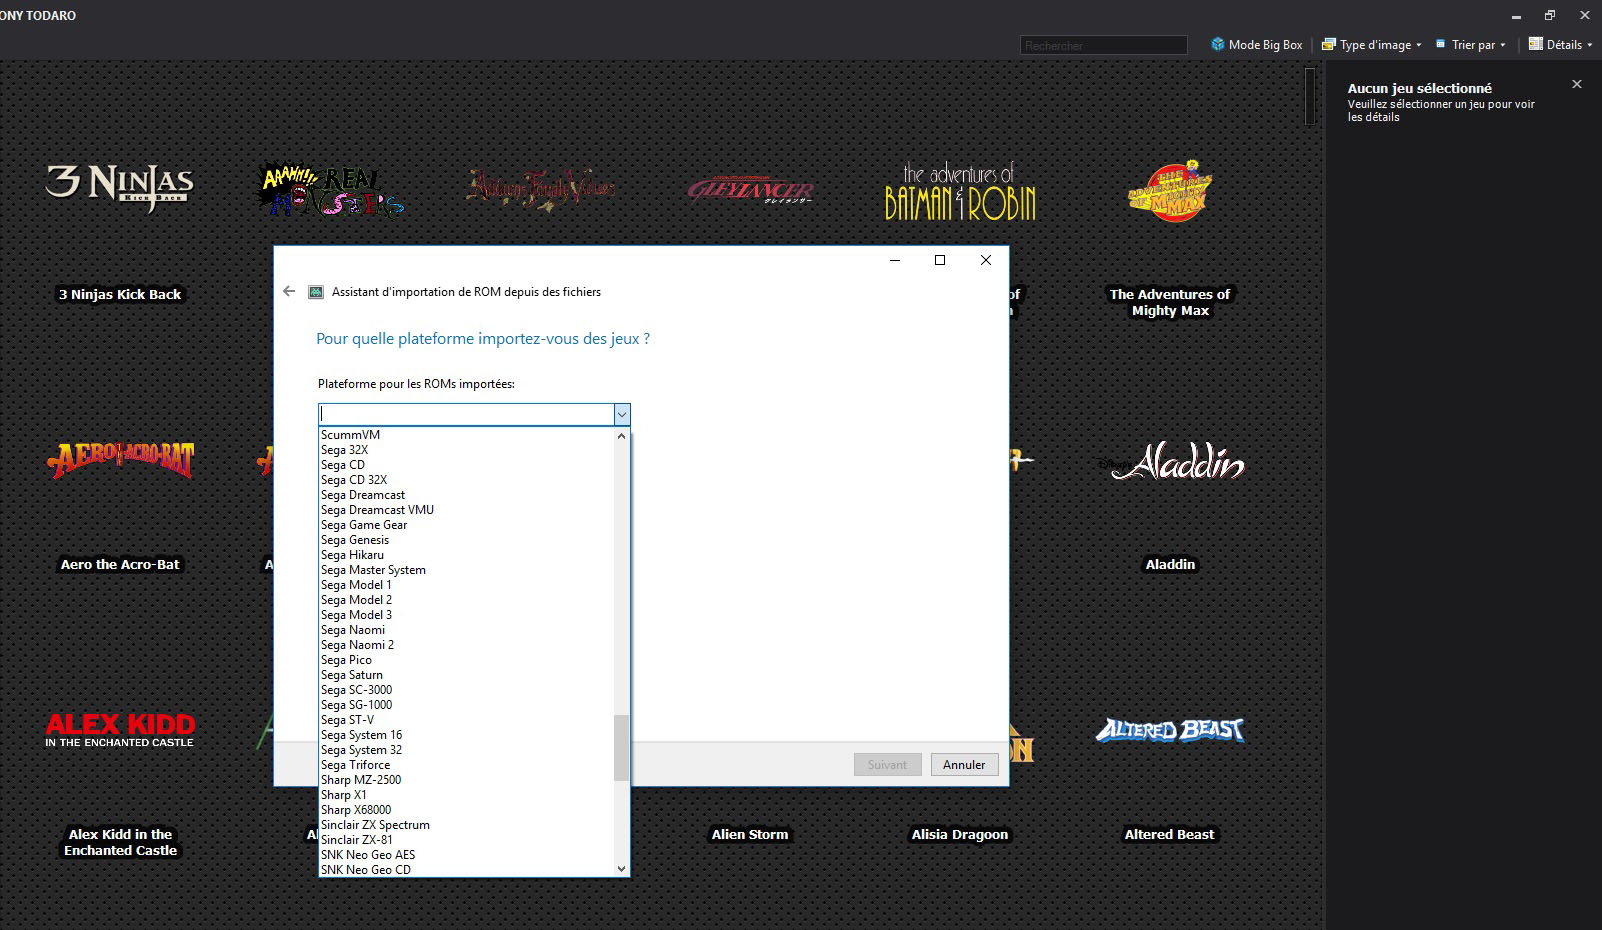This screenshot has width=1602, height=930.
Task: Select Sega System 16 platform
Action: (466, 735)
